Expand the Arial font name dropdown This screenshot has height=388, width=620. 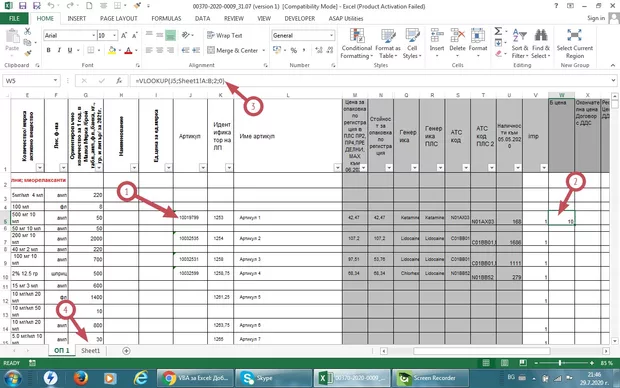[94, 36]
